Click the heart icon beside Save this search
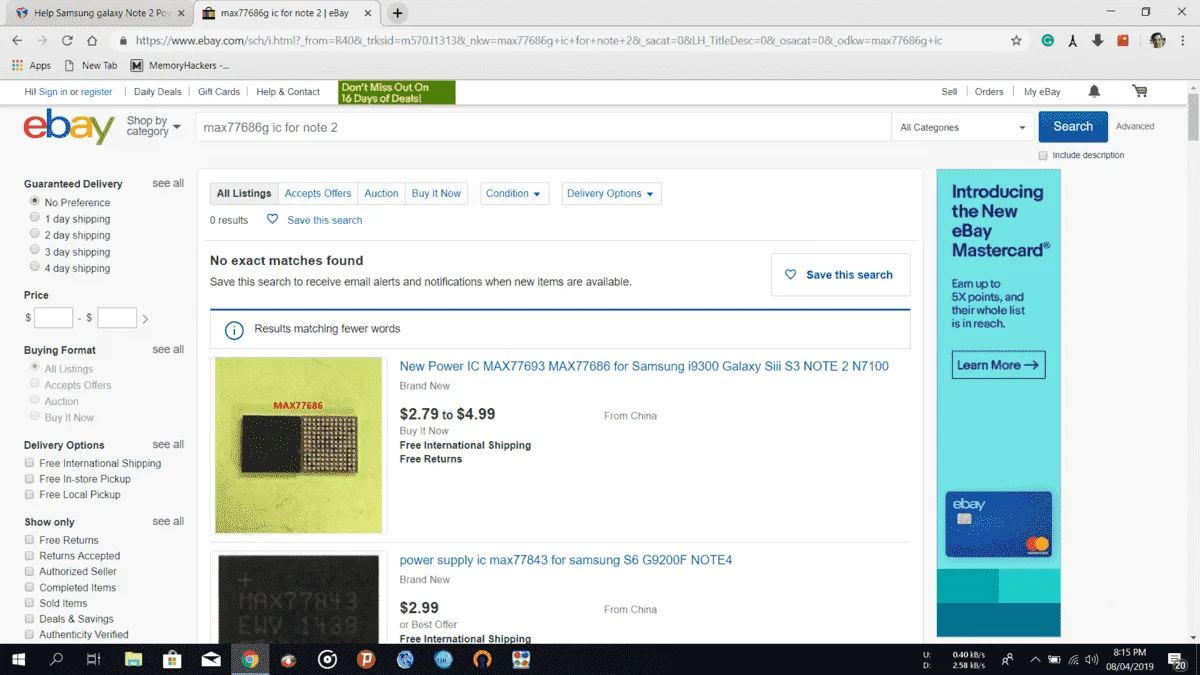Image resolution: width=1200 pixels, height=675 pixels. (x=272, y=219)
